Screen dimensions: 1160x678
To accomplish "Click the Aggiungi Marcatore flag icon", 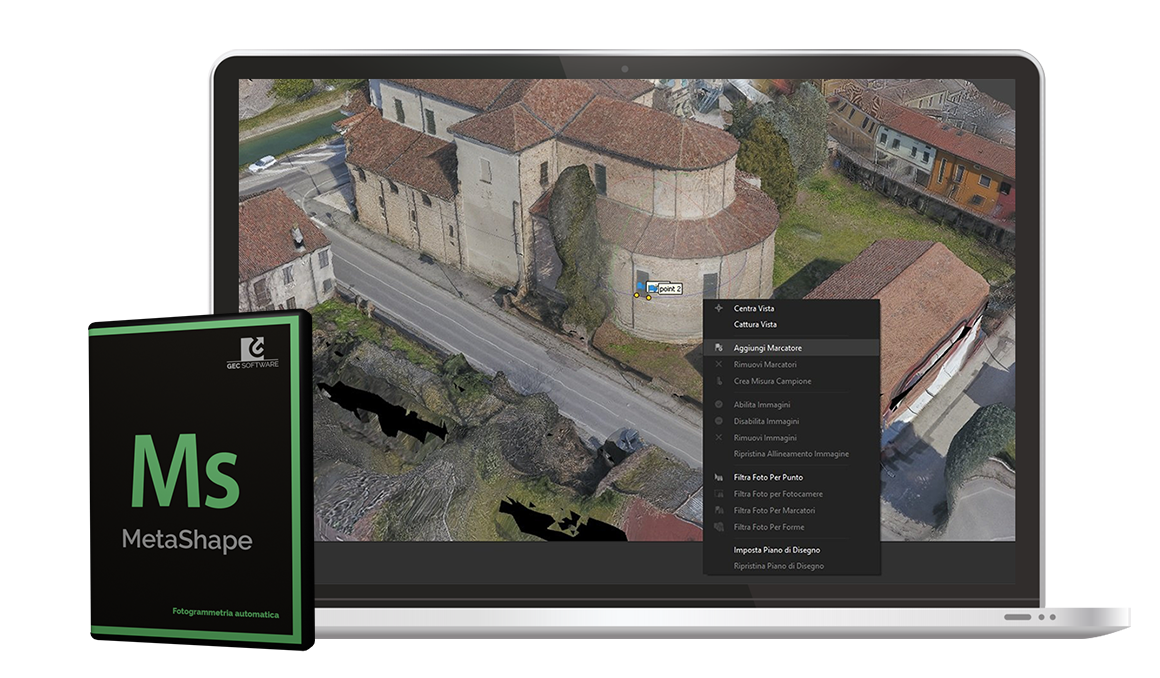I will click(718, 347).
